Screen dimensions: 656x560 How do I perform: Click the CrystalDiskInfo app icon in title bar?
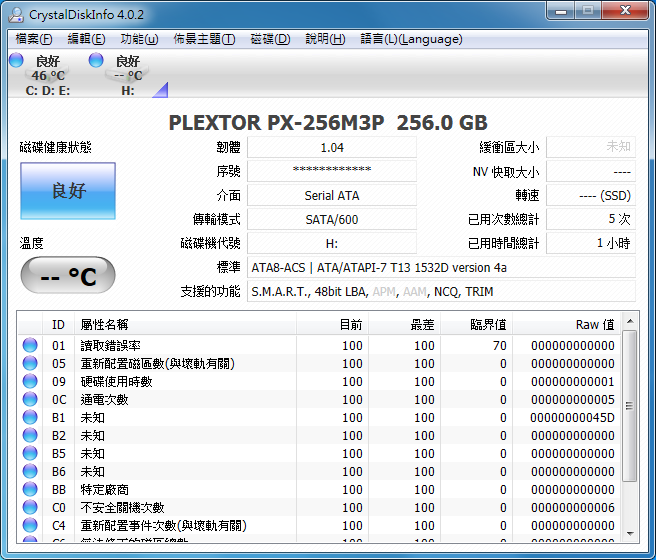coord(16,13)
